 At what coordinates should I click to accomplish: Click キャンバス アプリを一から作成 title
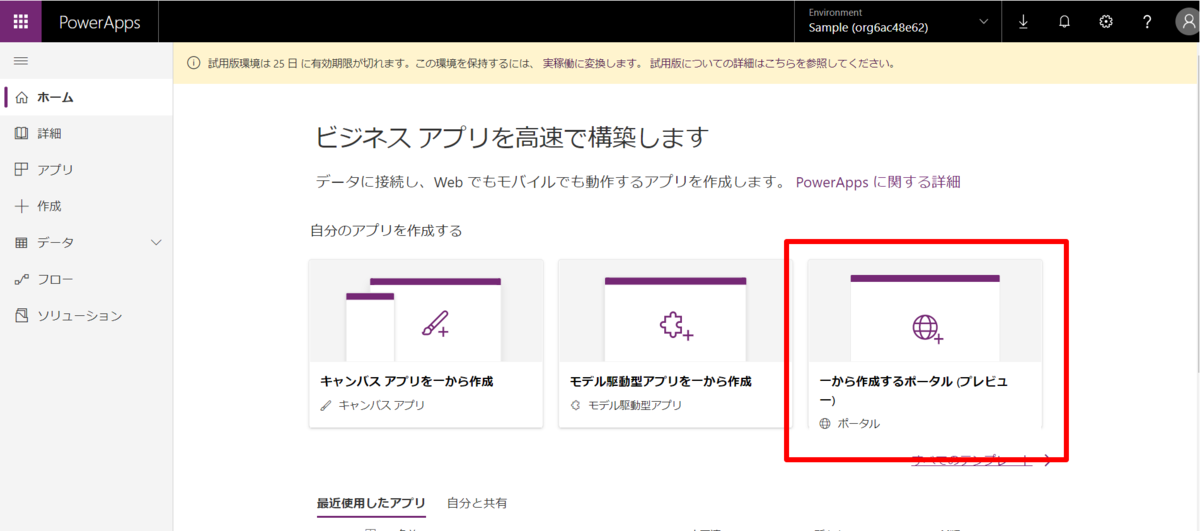407,381
